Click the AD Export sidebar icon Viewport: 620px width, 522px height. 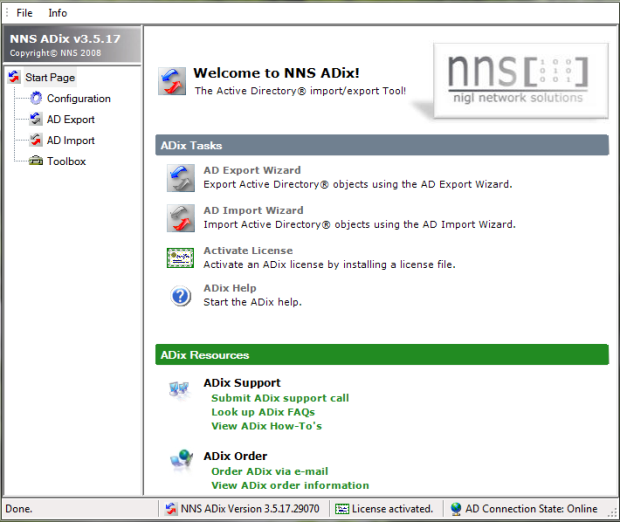36,119
